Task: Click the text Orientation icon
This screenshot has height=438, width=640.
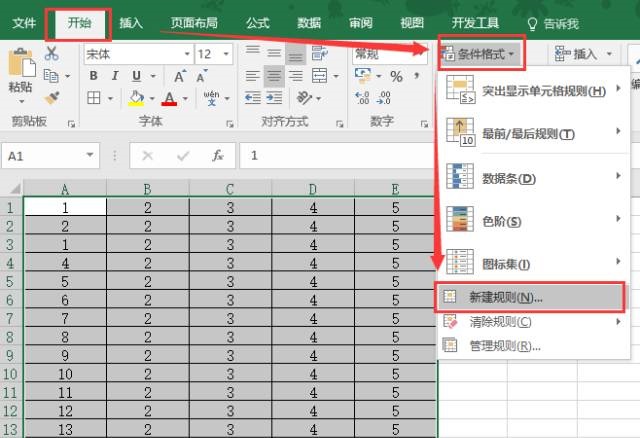Action: pos(304,98)
